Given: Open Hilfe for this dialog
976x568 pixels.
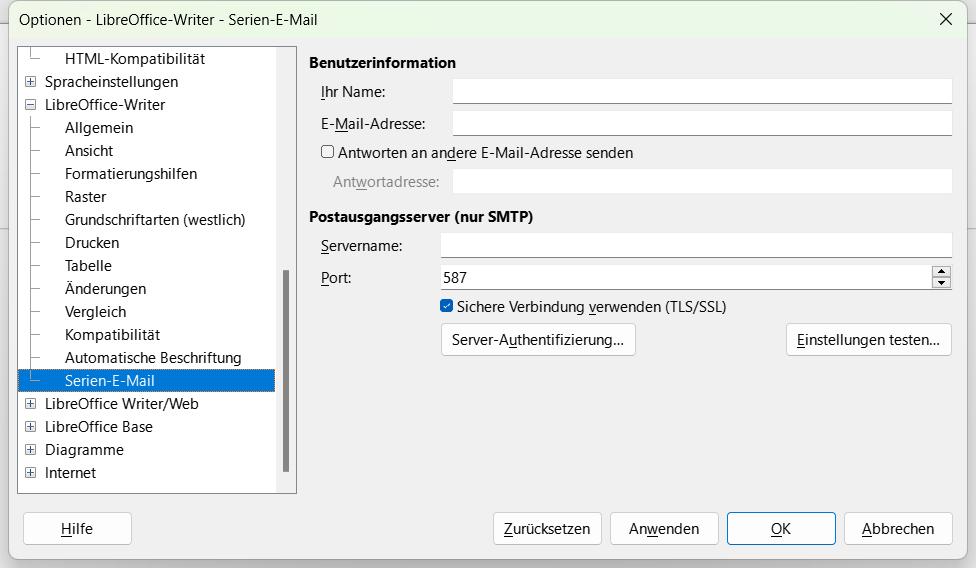Looking at the screenshot, I should click(77, 529).
